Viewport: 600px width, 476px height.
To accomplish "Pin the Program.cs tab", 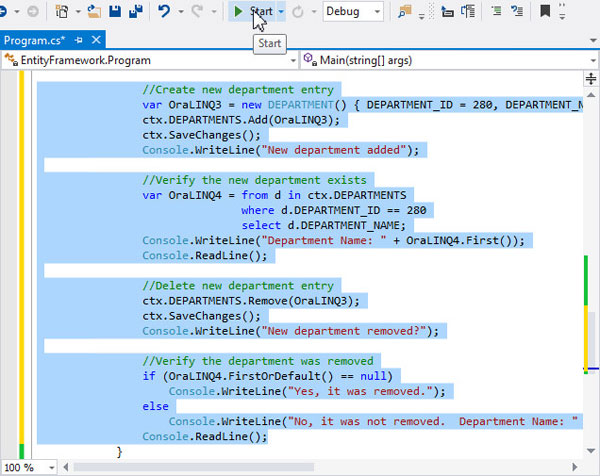I will click(x=80, y=40).
